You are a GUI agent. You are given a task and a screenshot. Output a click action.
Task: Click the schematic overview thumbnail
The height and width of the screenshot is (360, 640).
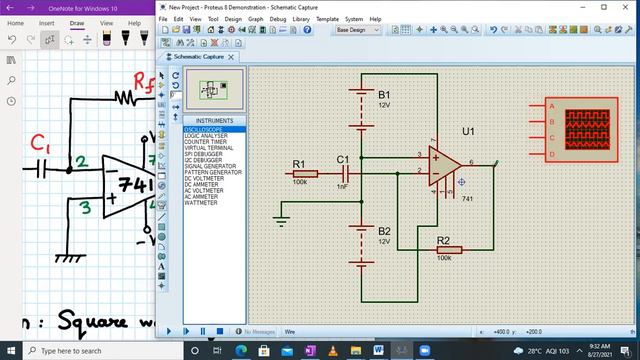pyautogui.click(x=214, y=90)
